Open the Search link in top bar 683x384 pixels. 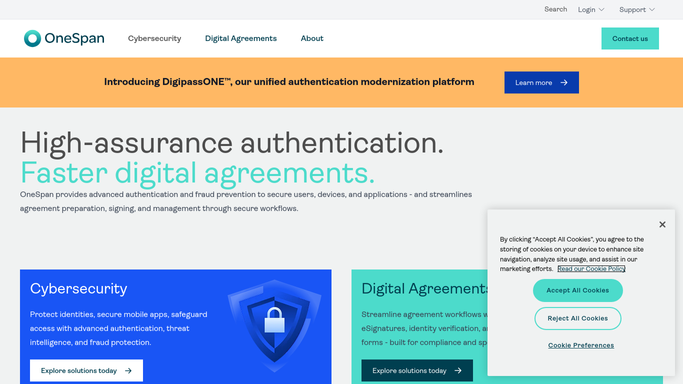555,9
